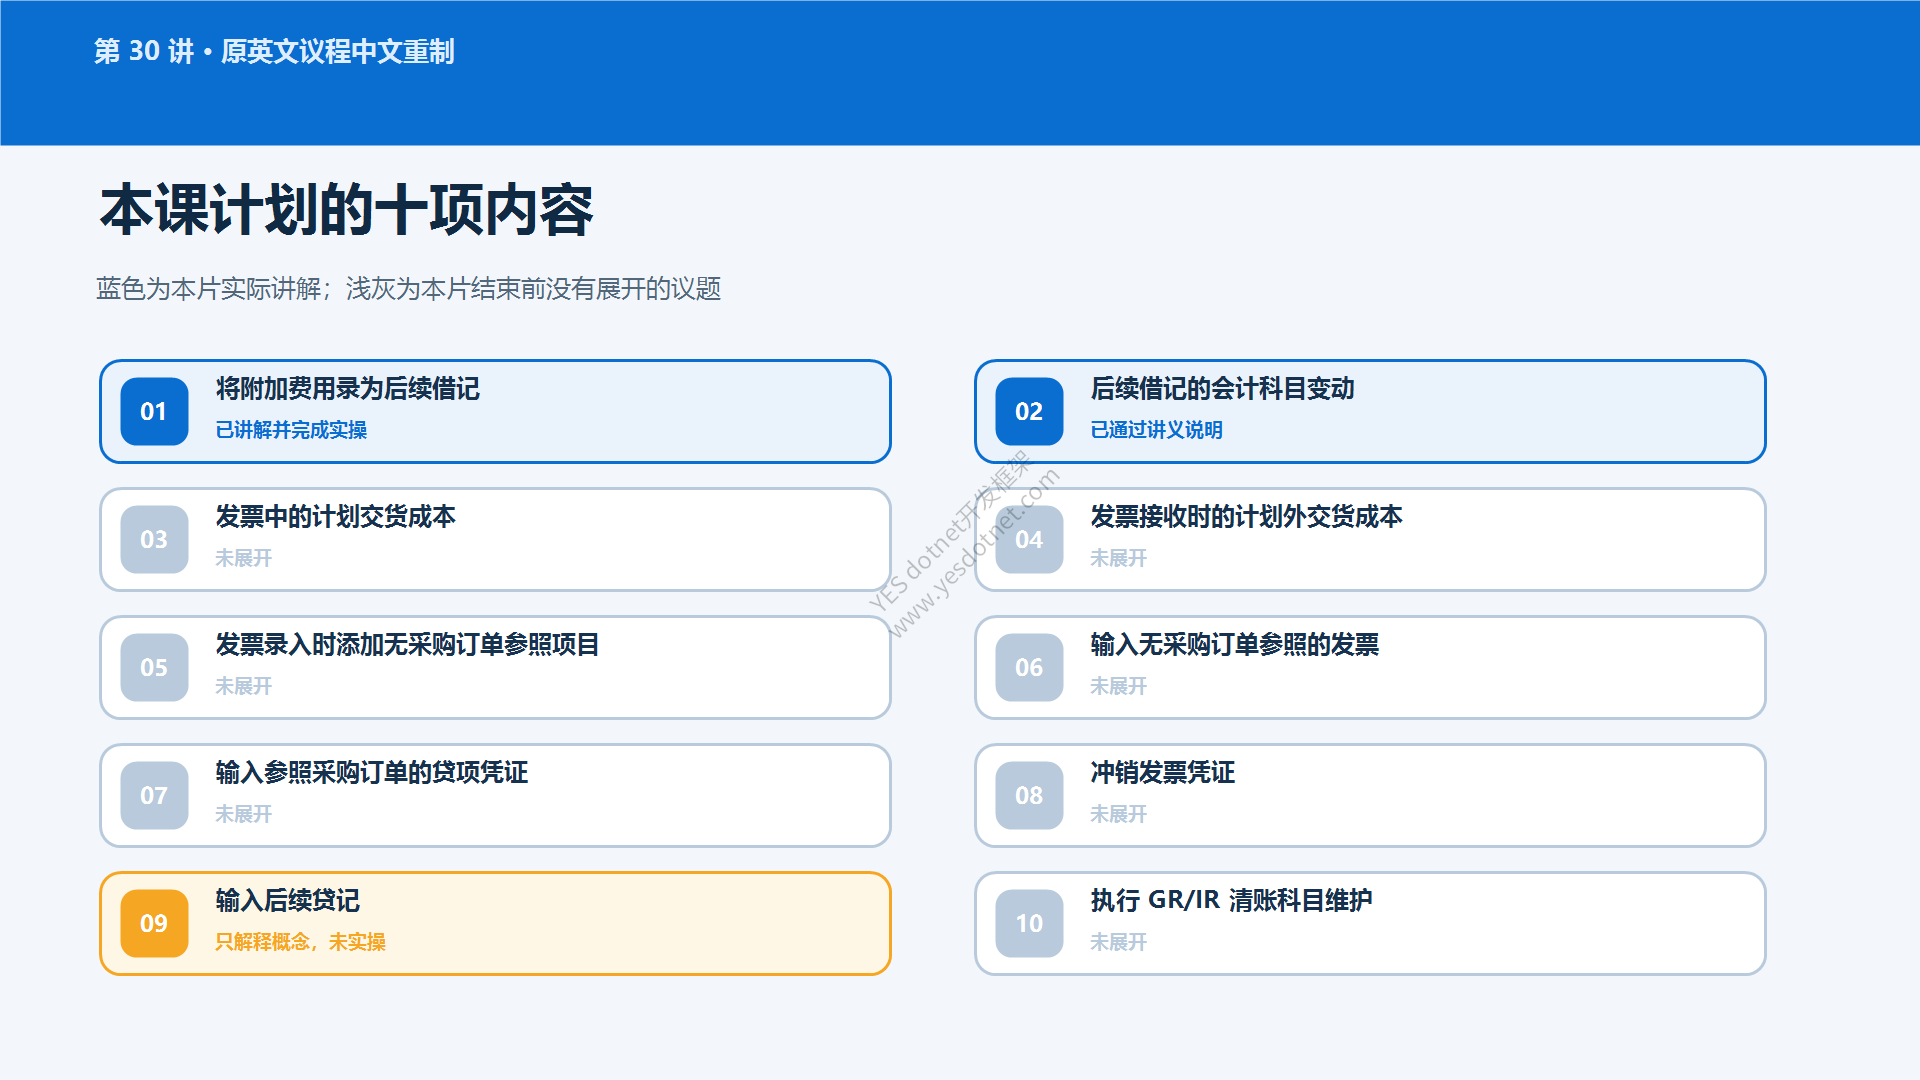Viewport: 1920px width, 1080px height.
Task: Select the title 执行 GR/IR 清账科目维护
Action: coord(1231,900)
